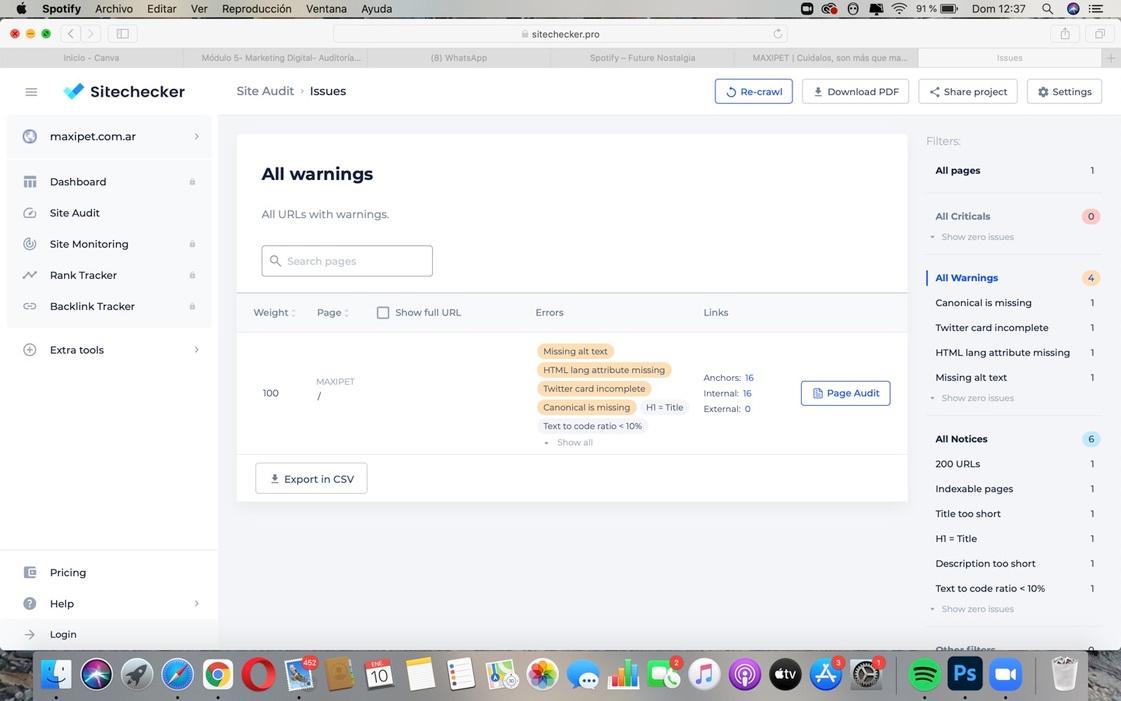Viewport: 1121px width, 701px height.
Task: Switch to Inicio - Canva browser tab
Action: click(92, 58)
